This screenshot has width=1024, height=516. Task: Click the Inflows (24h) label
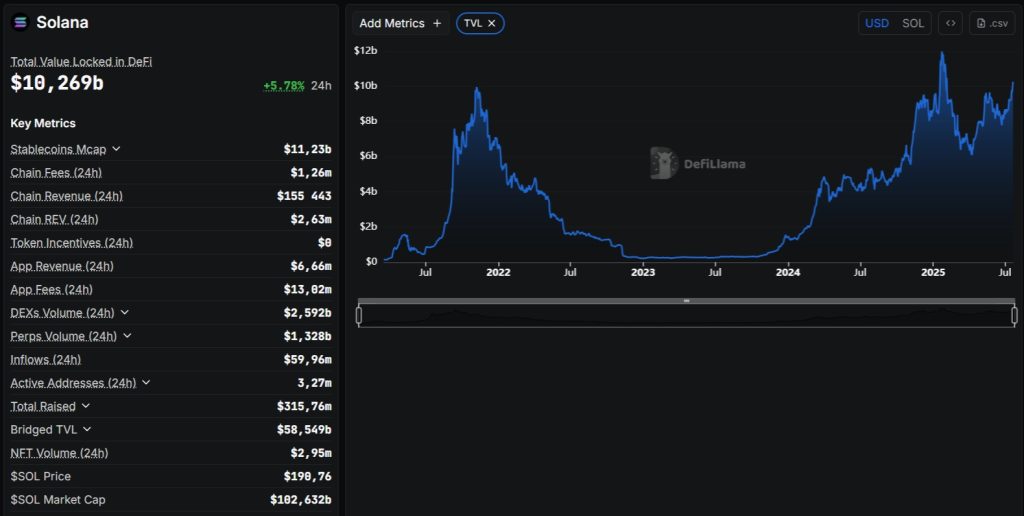[x=46, y=359]
